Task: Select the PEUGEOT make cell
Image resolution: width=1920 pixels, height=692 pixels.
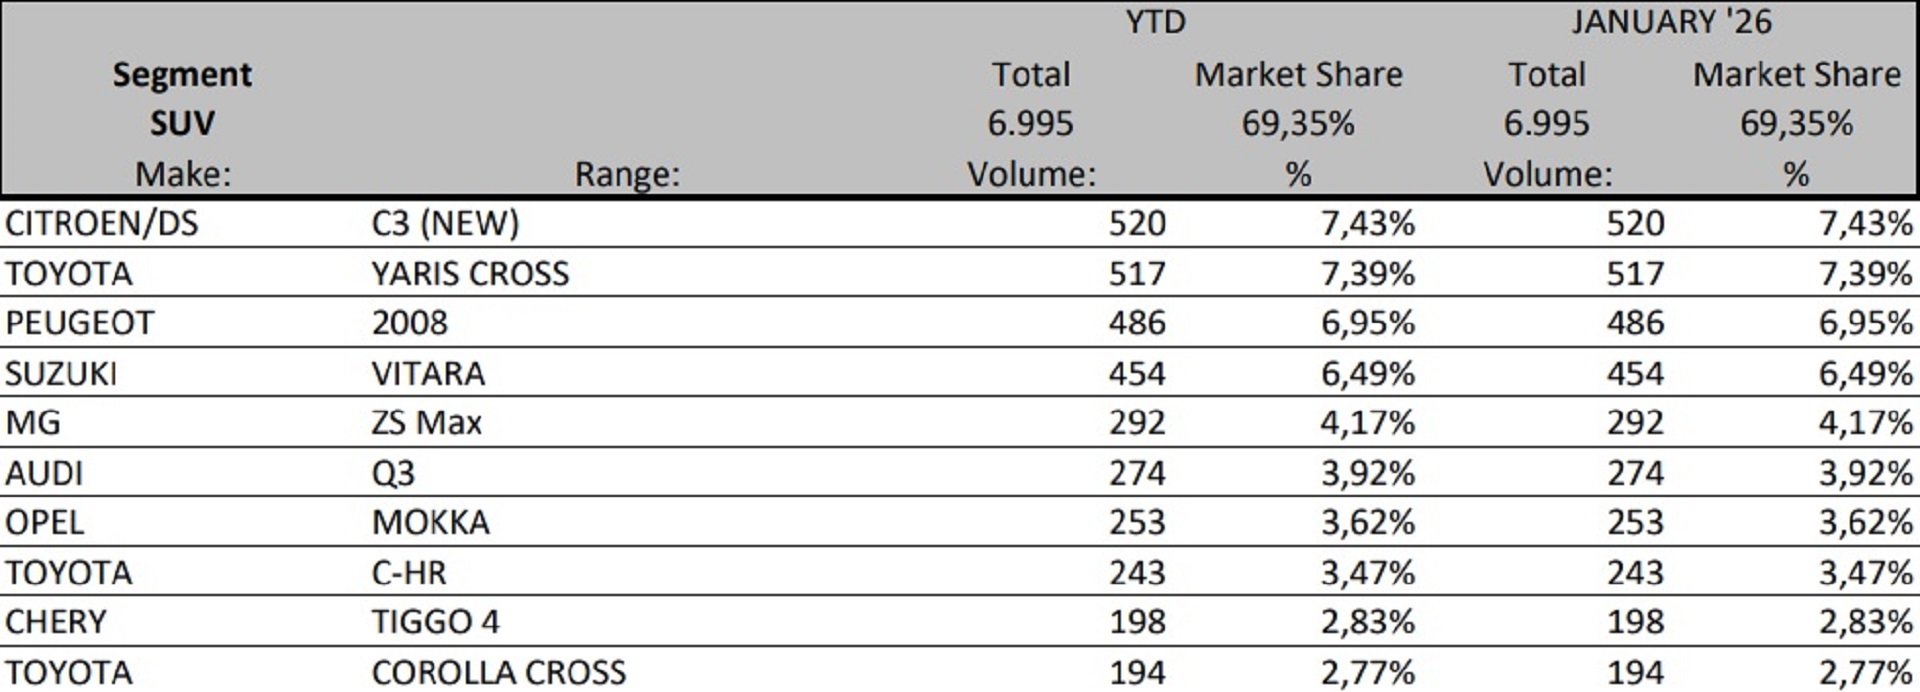Action: [x=80, y=323]
